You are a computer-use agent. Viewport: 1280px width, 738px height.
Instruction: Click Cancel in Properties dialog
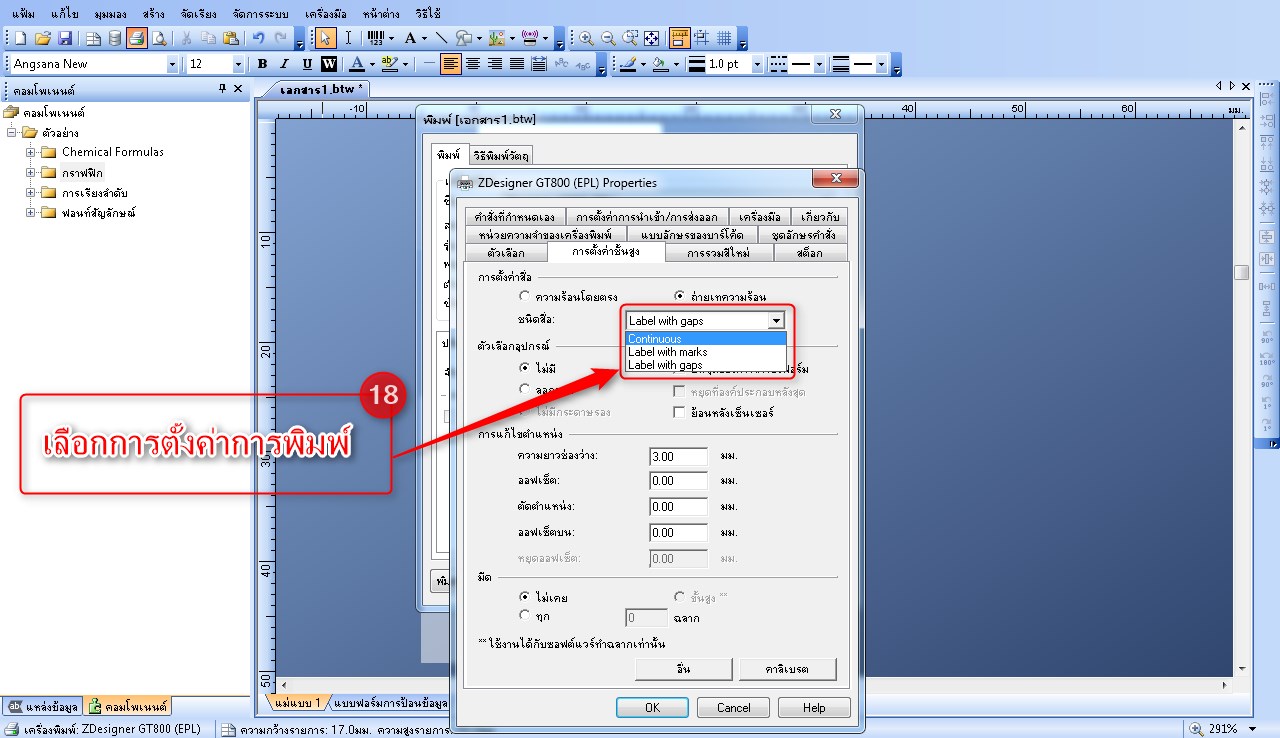click(x=733, y=707)
